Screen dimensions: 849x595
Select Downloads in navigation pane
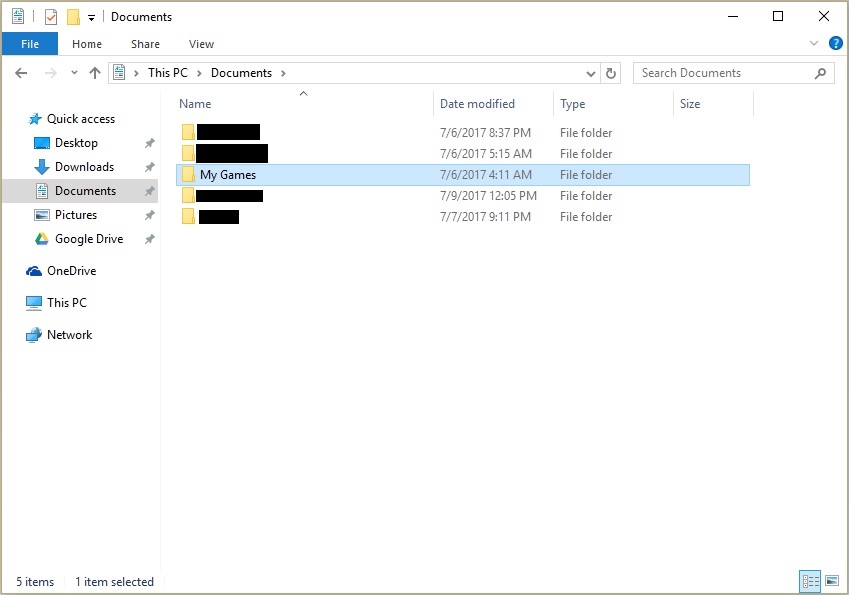84,167
